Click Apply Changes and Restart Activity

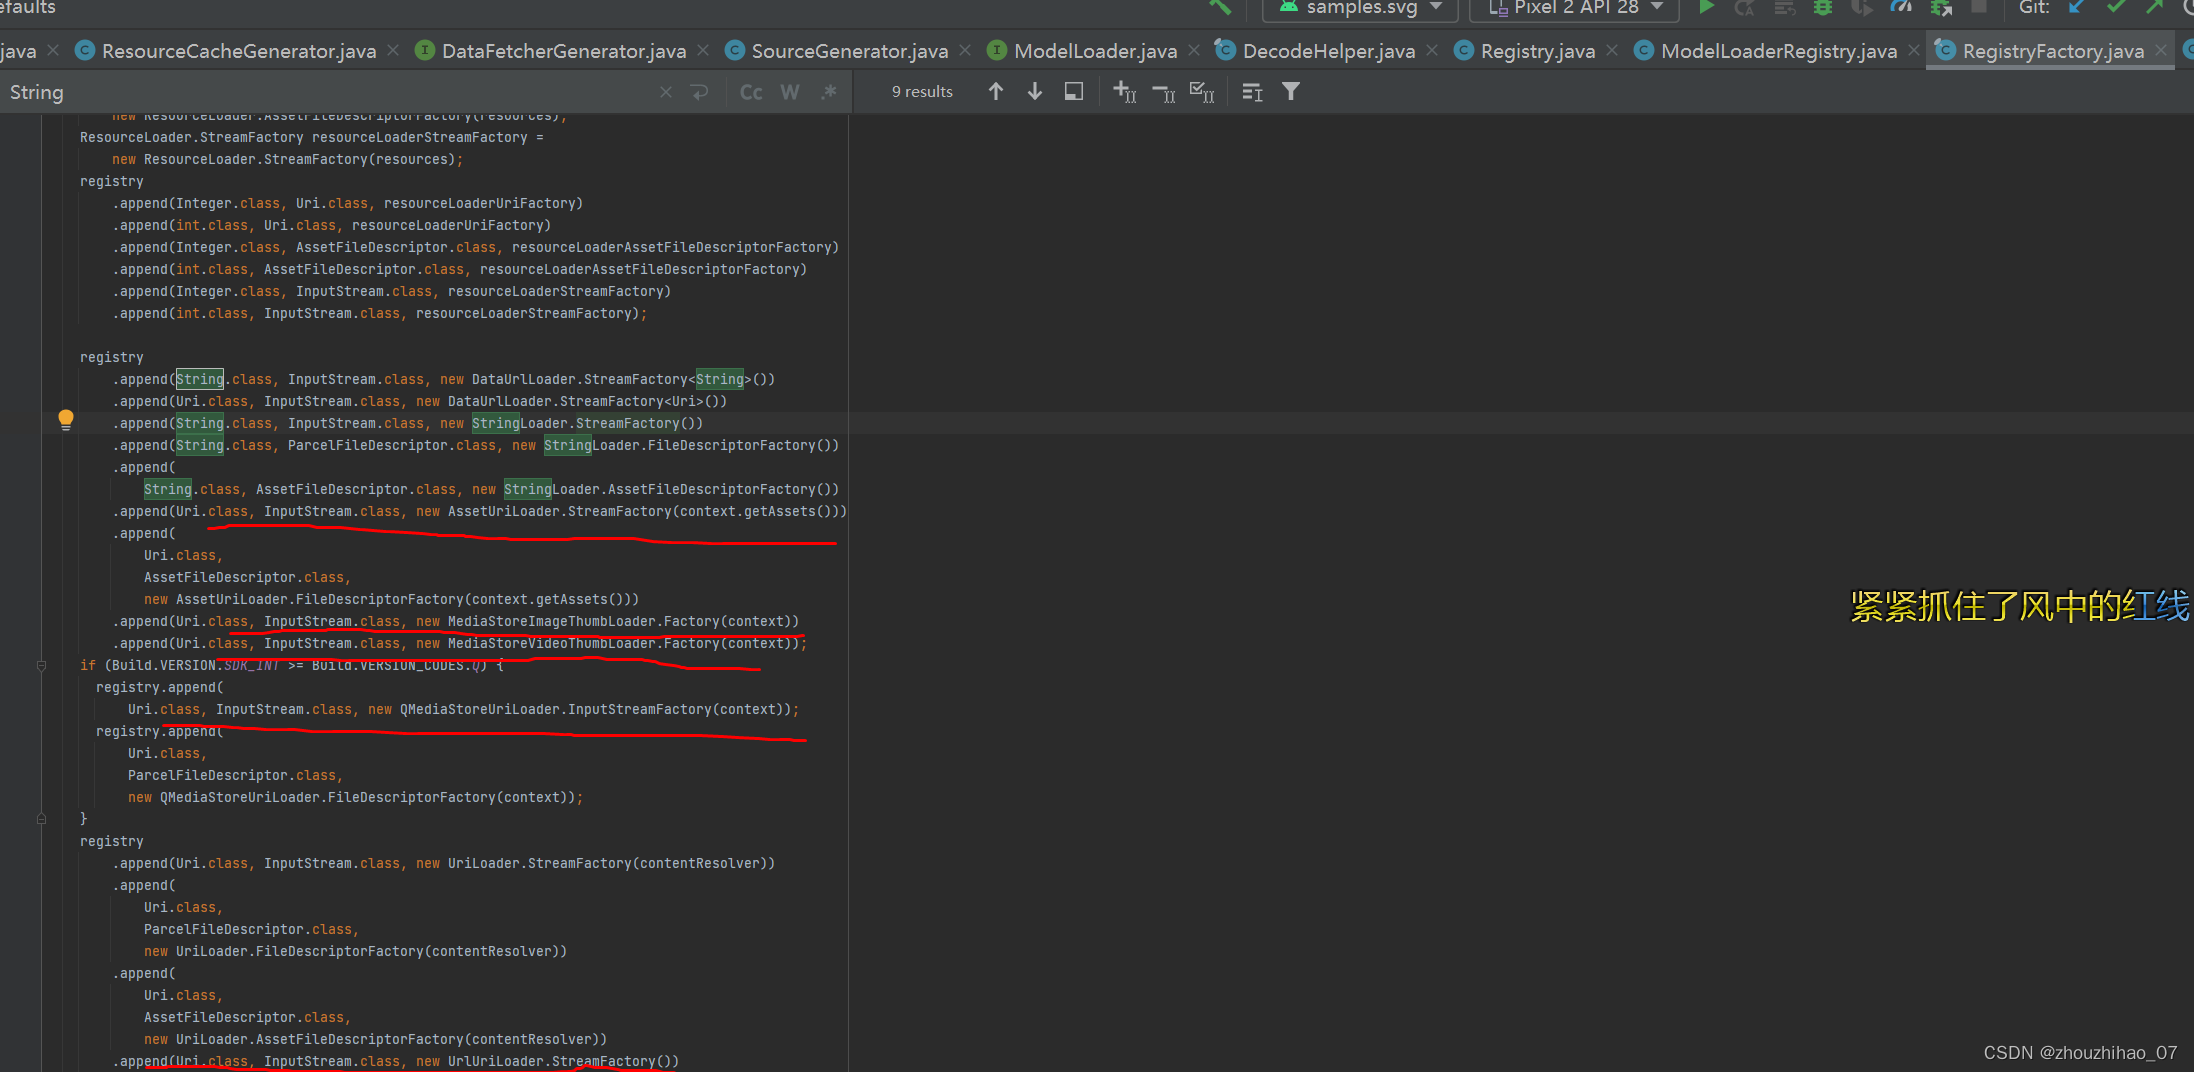click(1745, 7)
